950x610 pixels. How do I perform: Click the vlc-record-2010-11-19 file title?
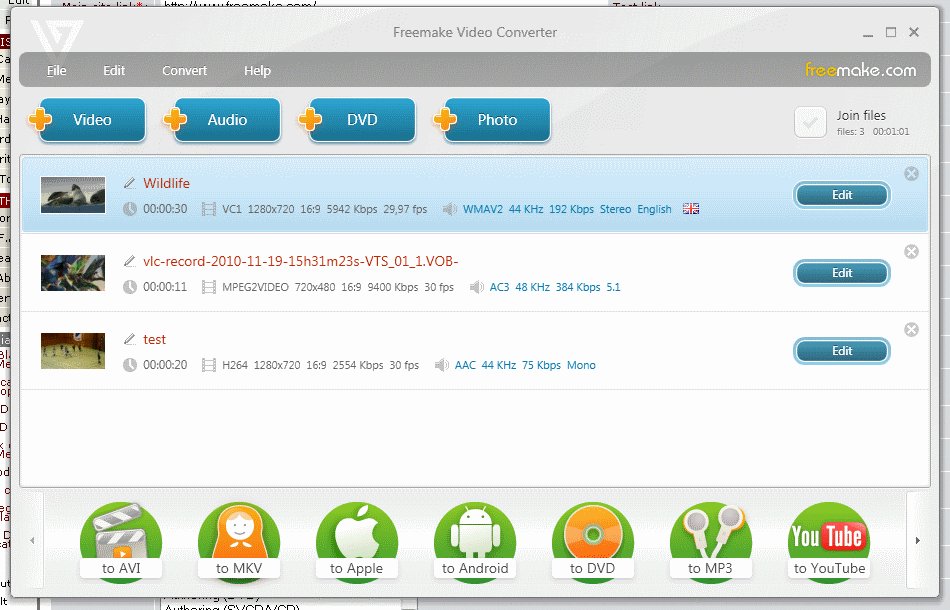[x=301, y=261]
